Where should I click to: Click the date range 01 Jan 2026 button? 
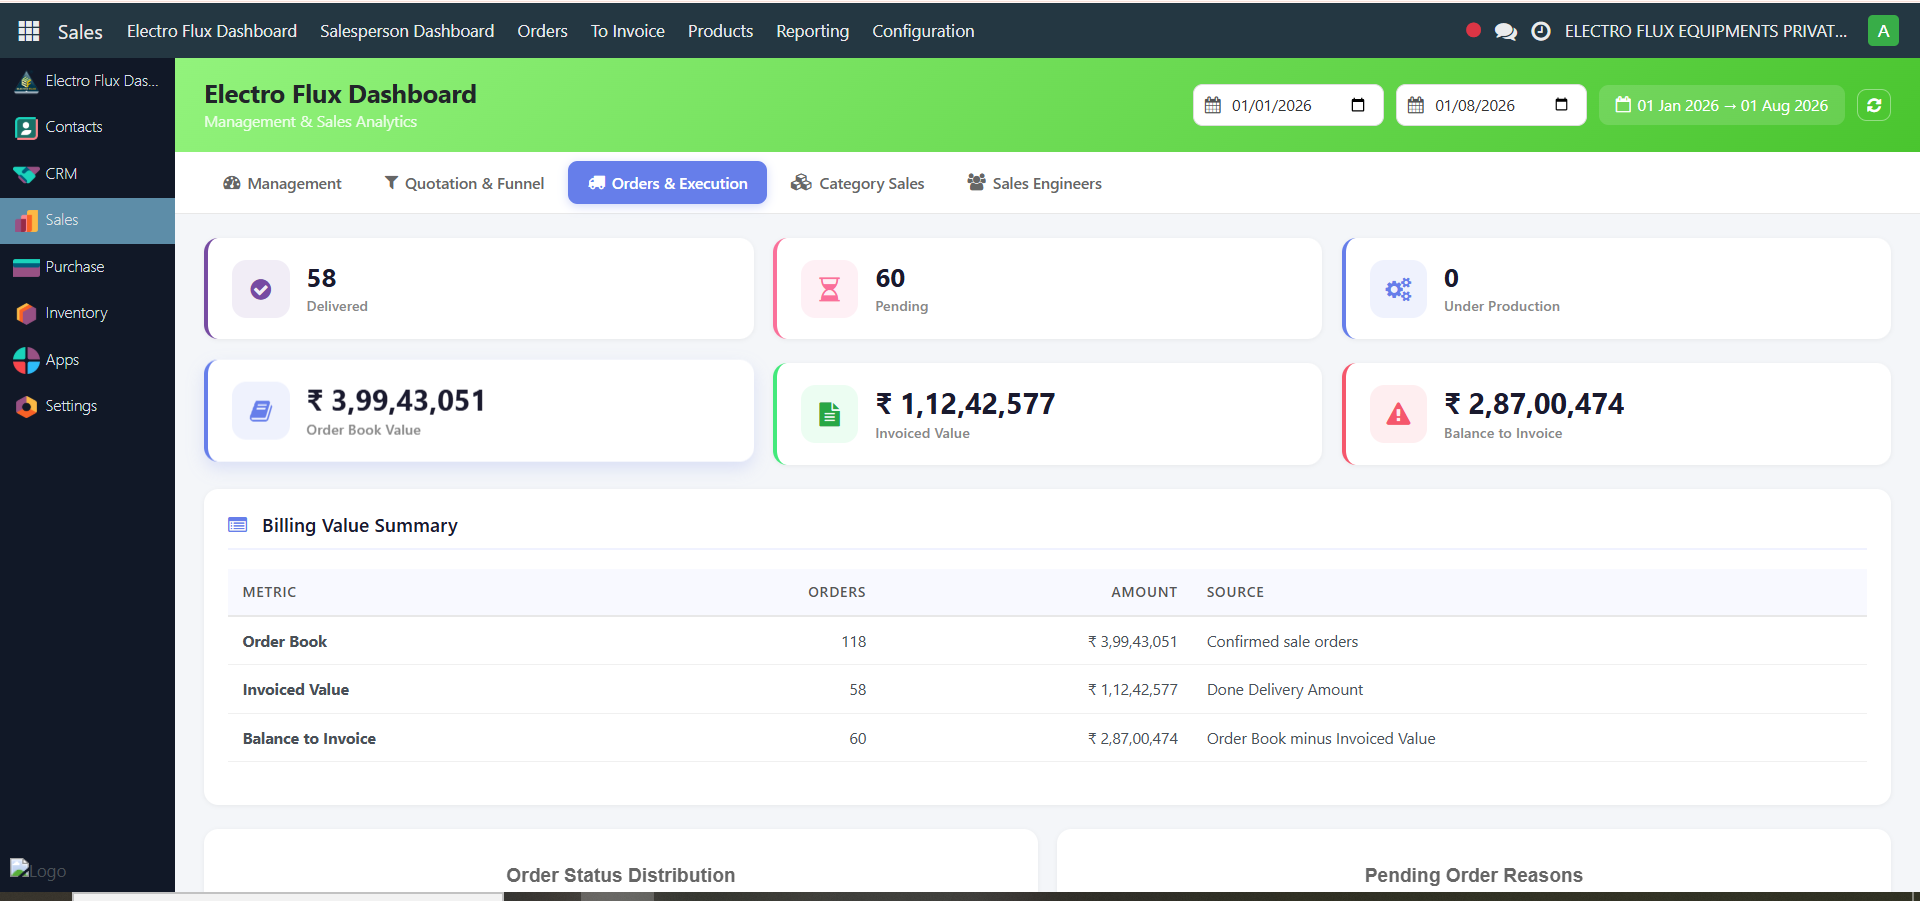click(x=1722, y=105)
